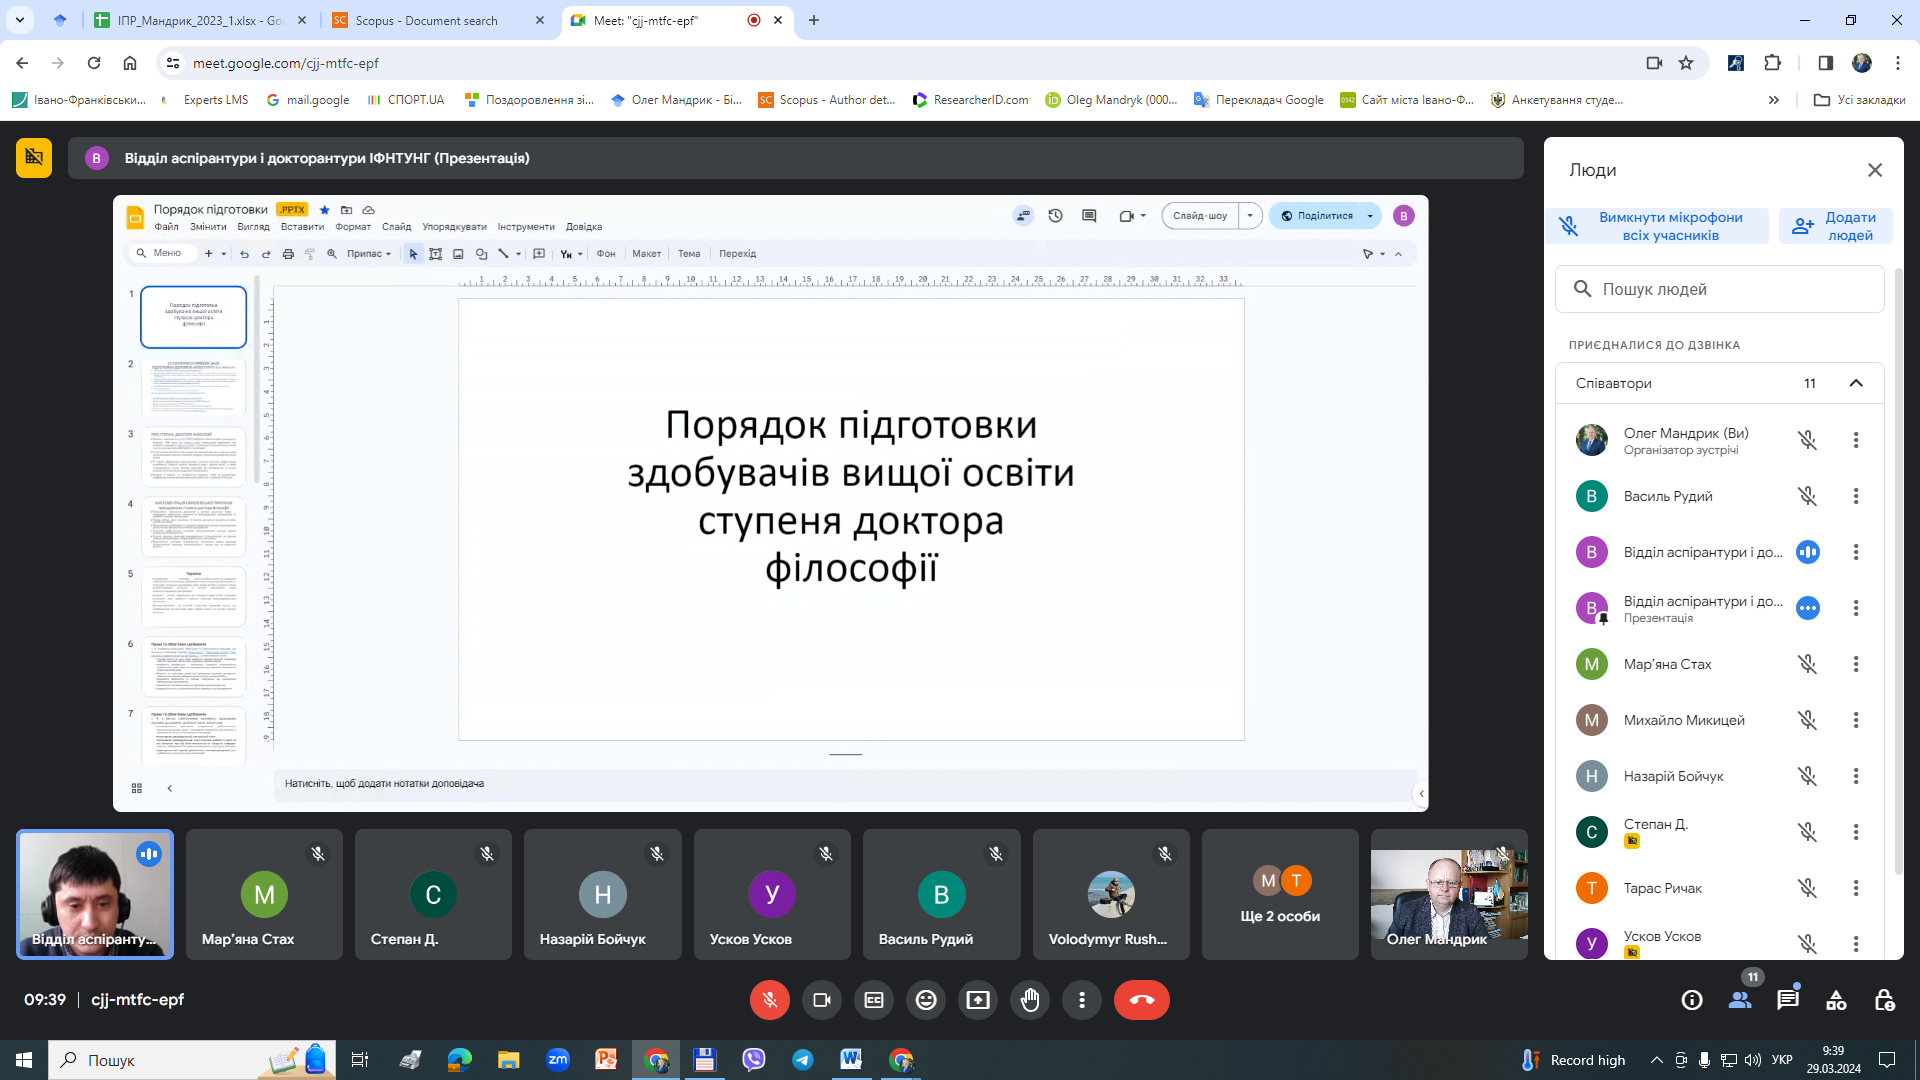Select the Shapes tool
The width and height of the screenshot is (1920, 1080).
[480, 254]
